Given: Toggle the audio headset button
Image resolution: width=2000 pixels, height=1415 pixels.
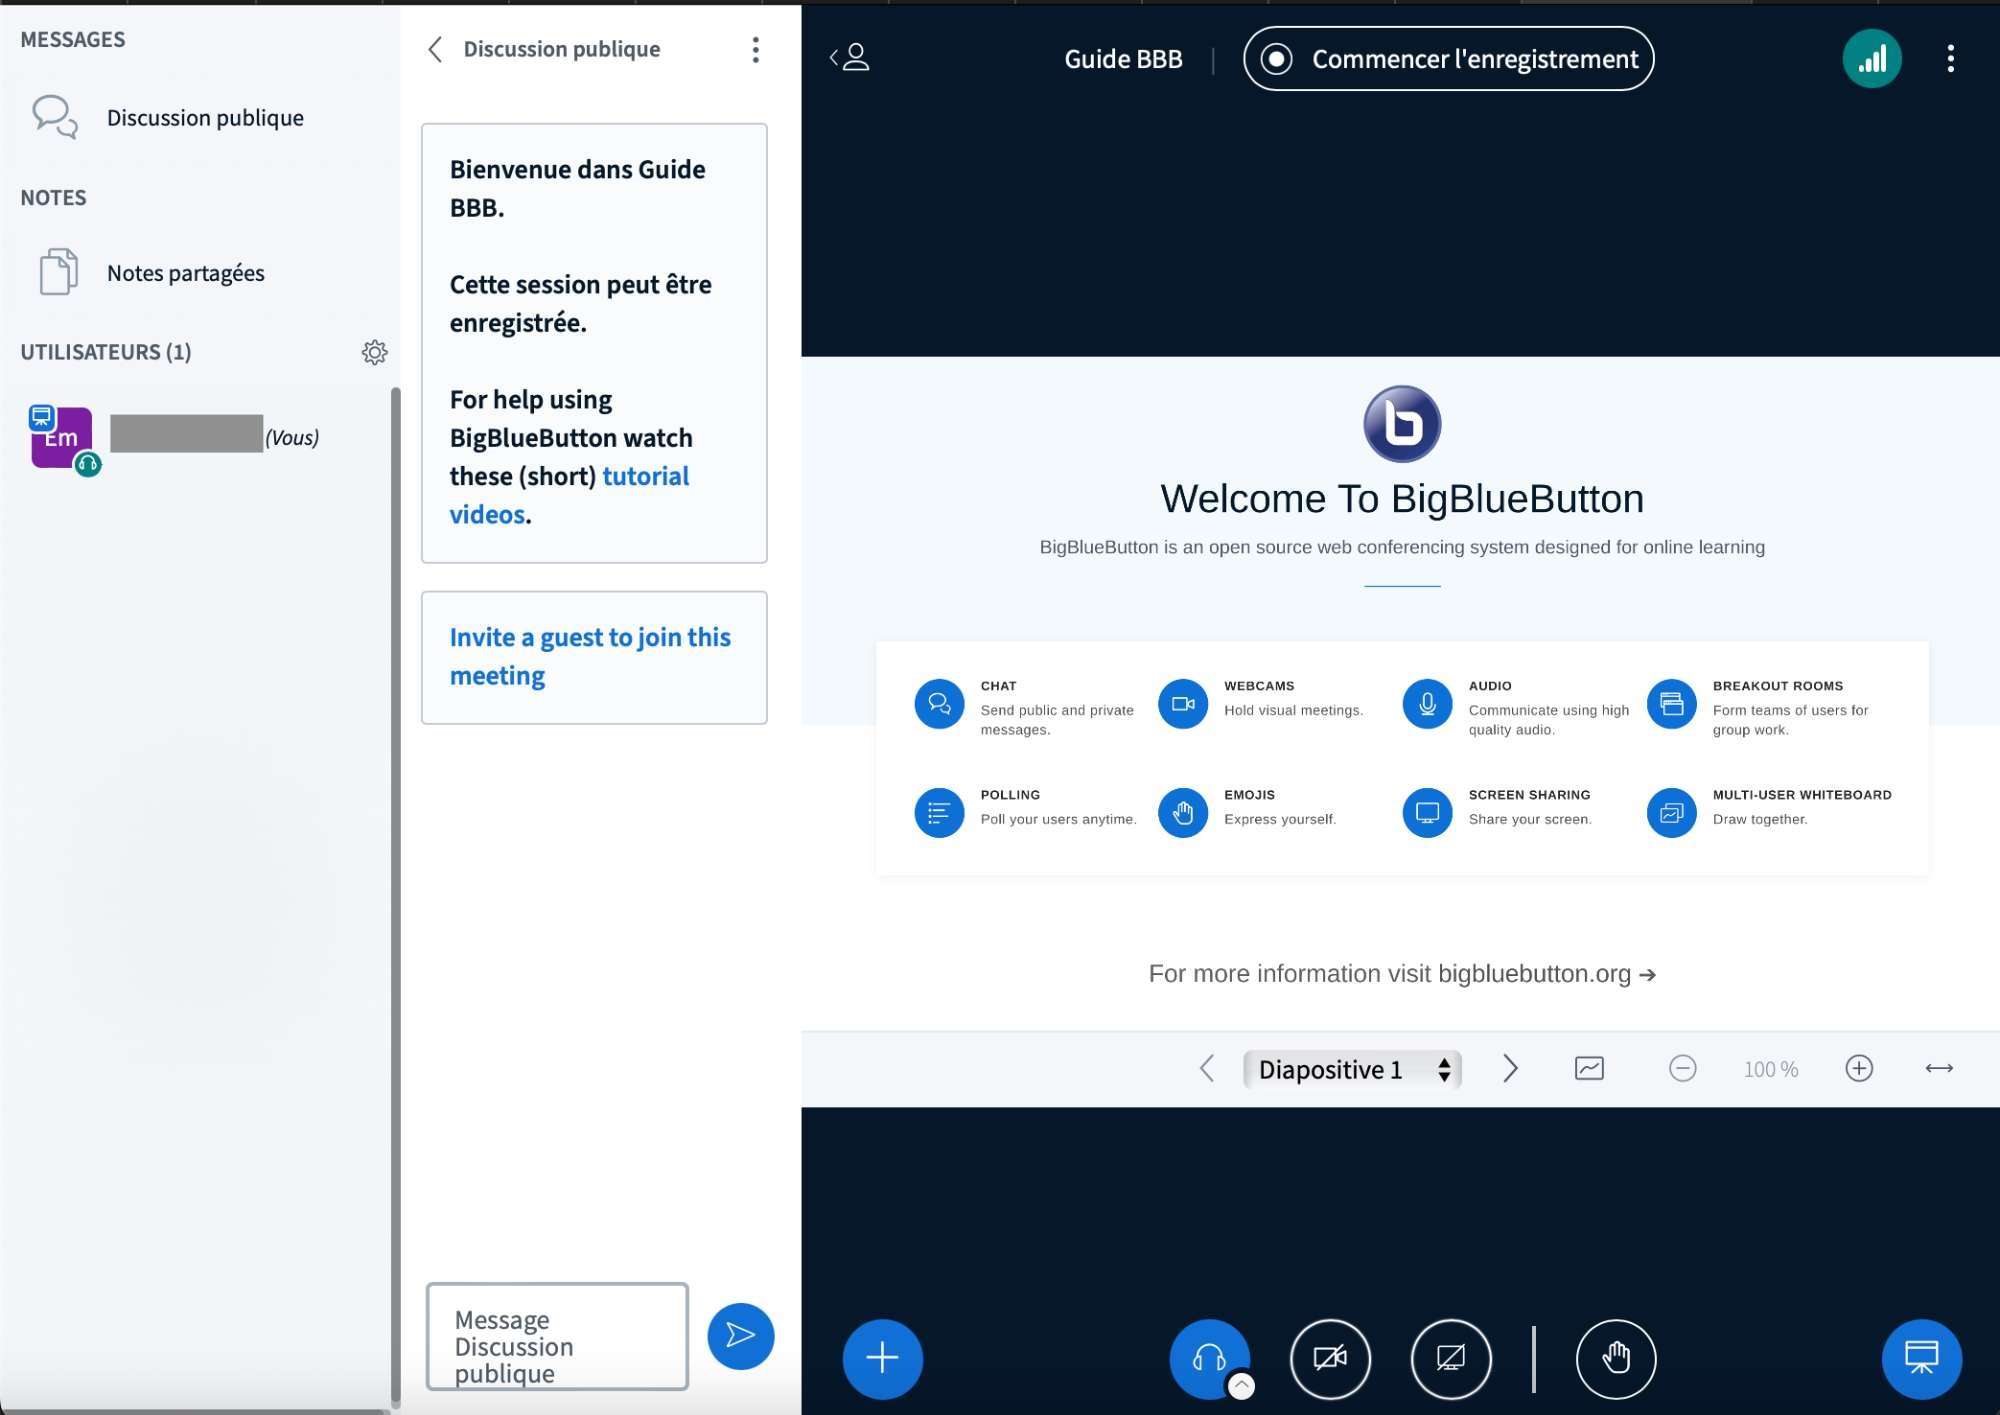Looking at the screenshot, I should 1209,1358.
